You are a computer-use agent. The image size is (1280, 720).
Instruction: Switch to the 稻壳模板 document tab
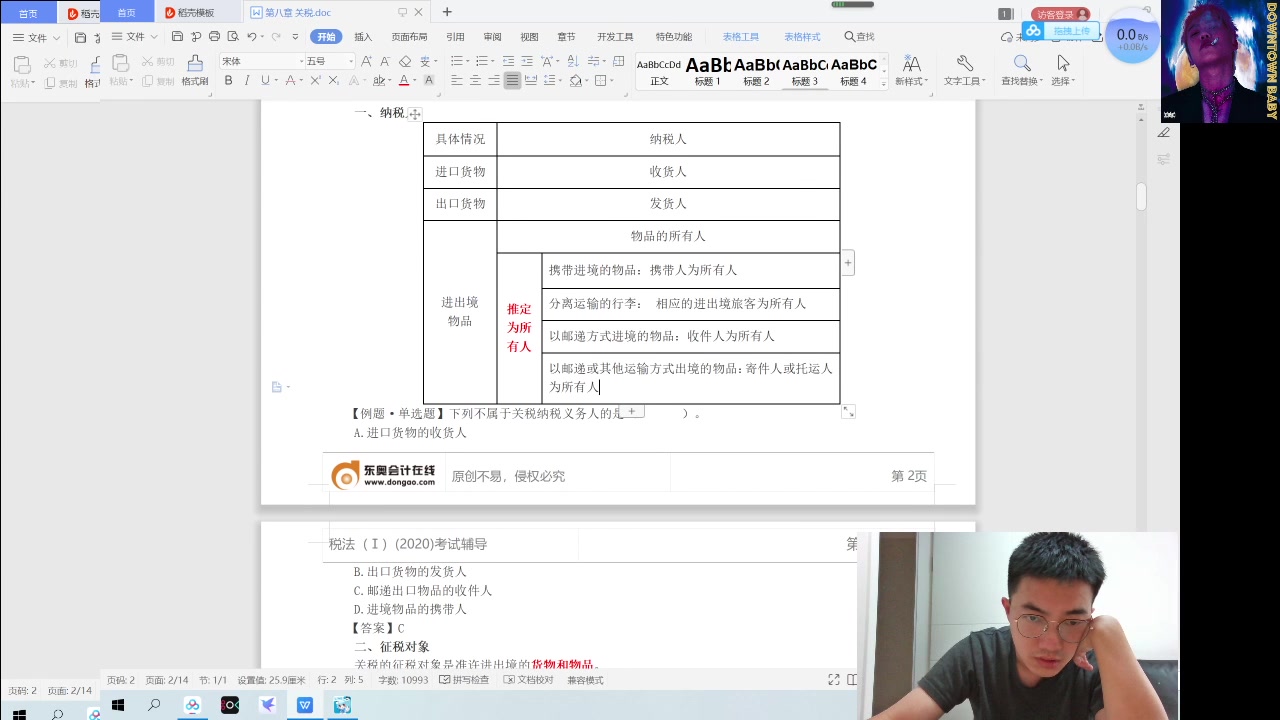click(x=190, y=13)
